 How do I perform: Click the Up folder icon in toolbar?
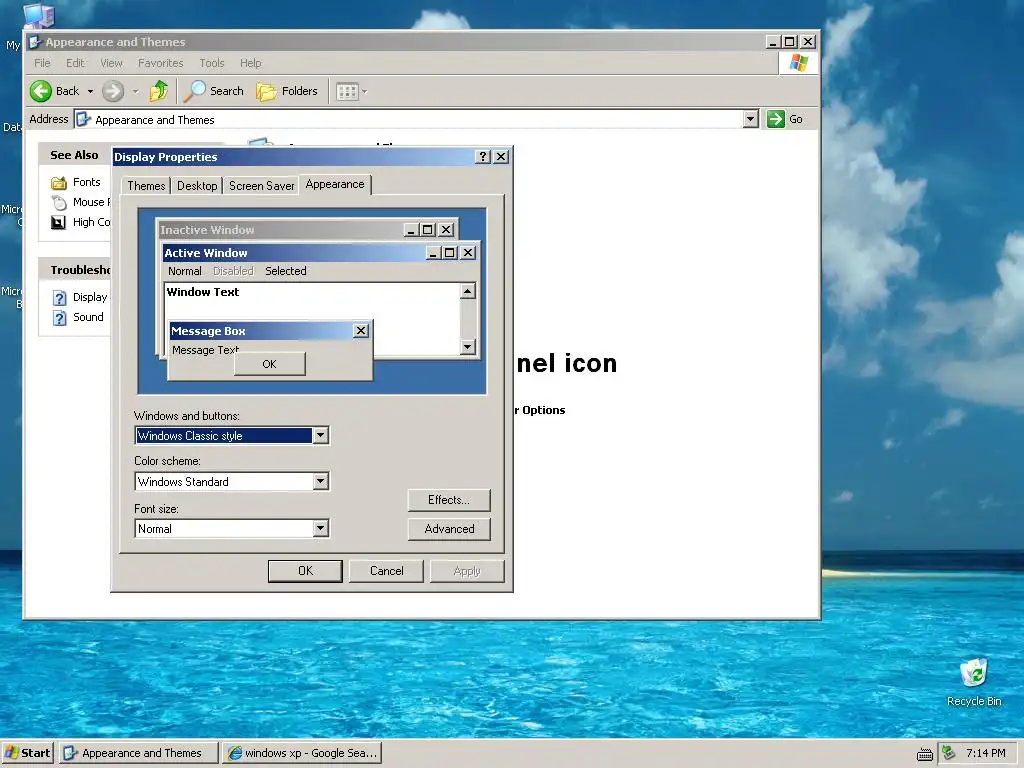tap(159, 91)
